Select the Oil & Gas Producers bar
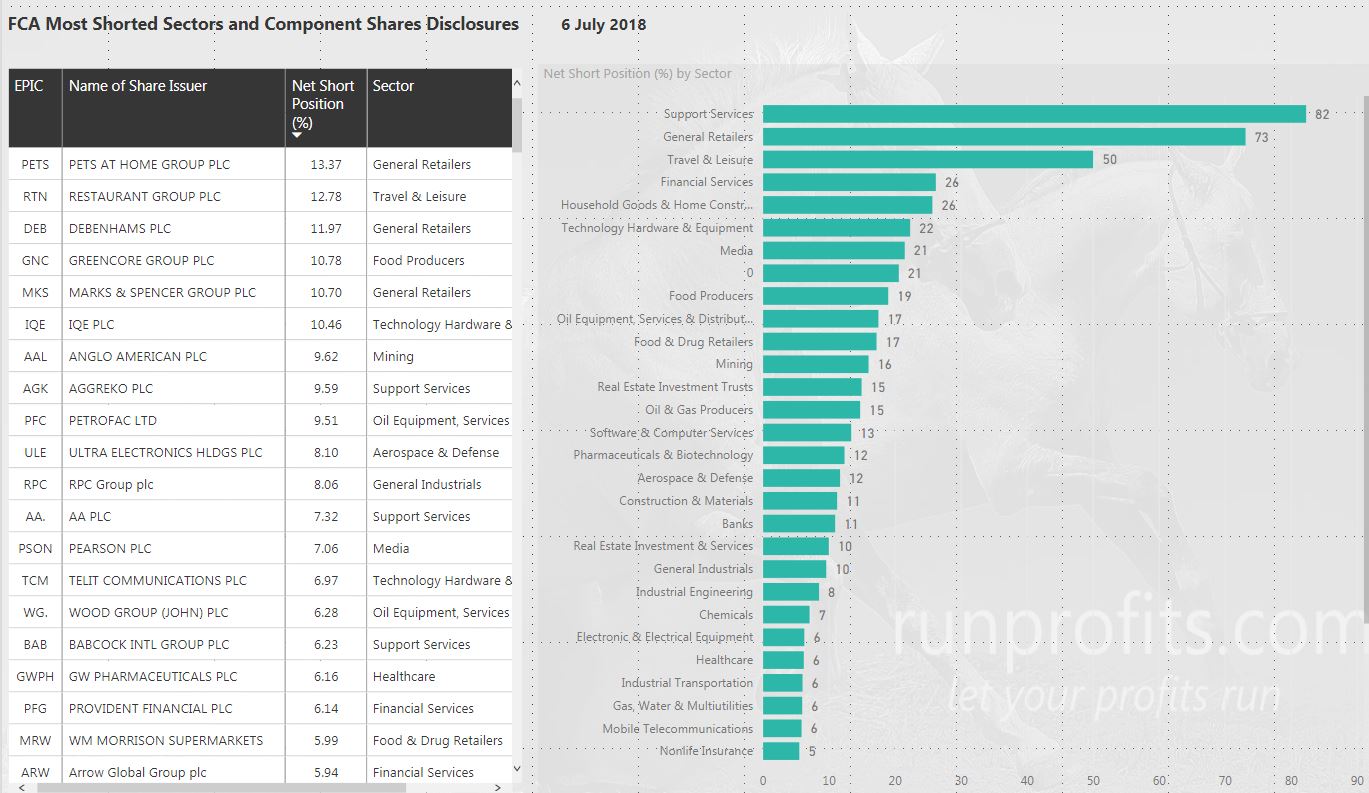 [x=811, y=410]
